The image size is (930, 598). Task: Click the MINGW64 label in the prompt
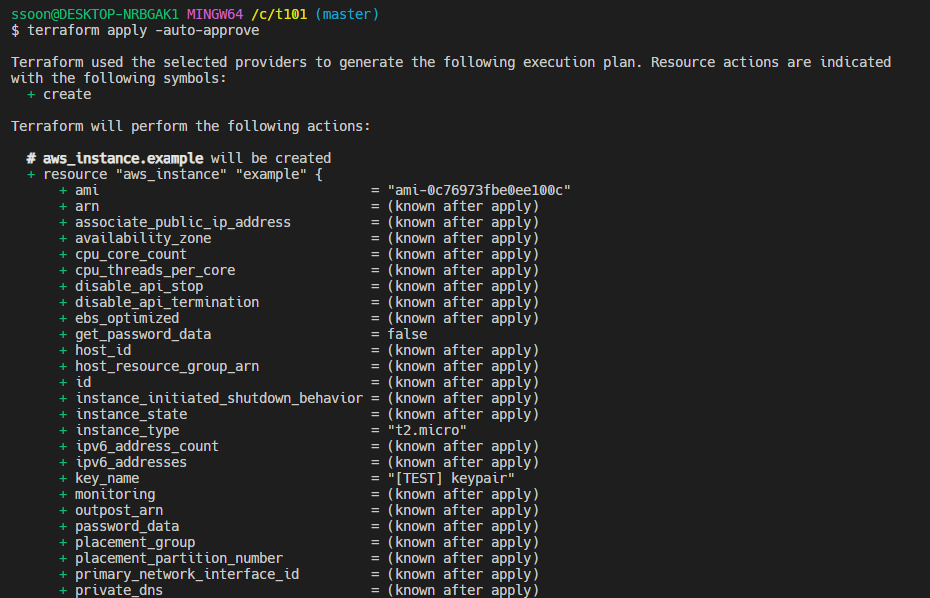coord(215,14)
